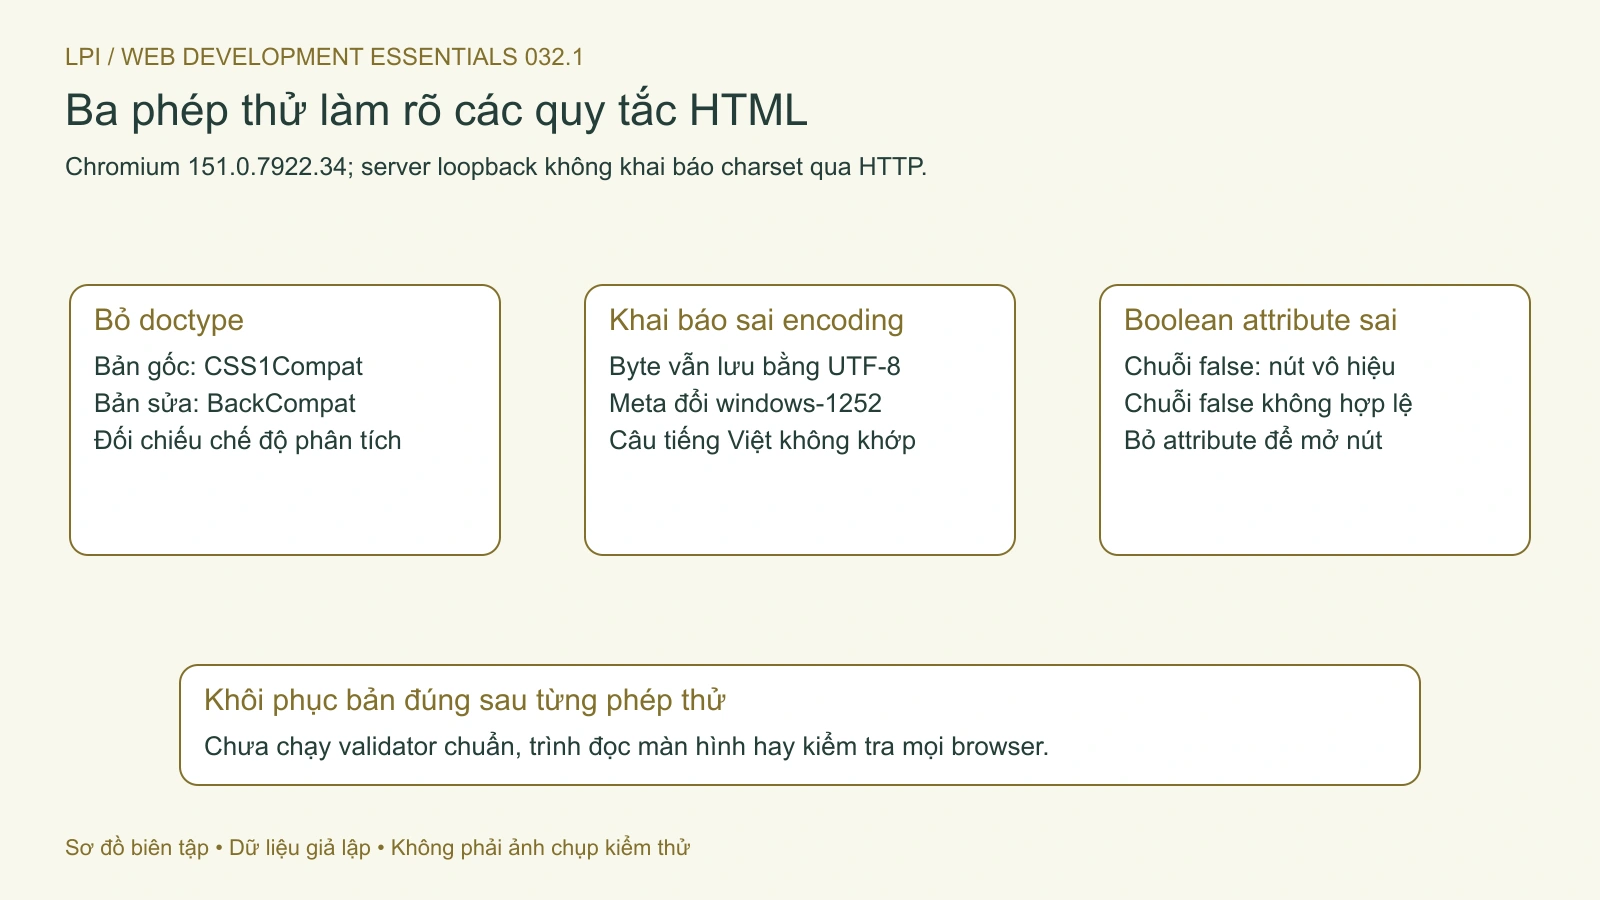This screenshot has height=900, width=1600.
Task: Select the line starting "Chưa chạy validator chuẩn"
Action: click(626, 746)
